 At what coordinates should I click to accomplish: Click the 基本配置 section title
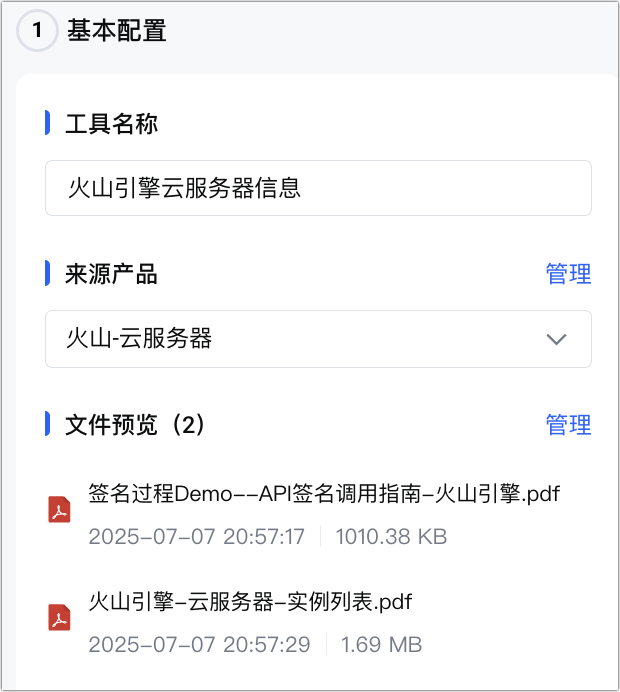coord(116,31)
